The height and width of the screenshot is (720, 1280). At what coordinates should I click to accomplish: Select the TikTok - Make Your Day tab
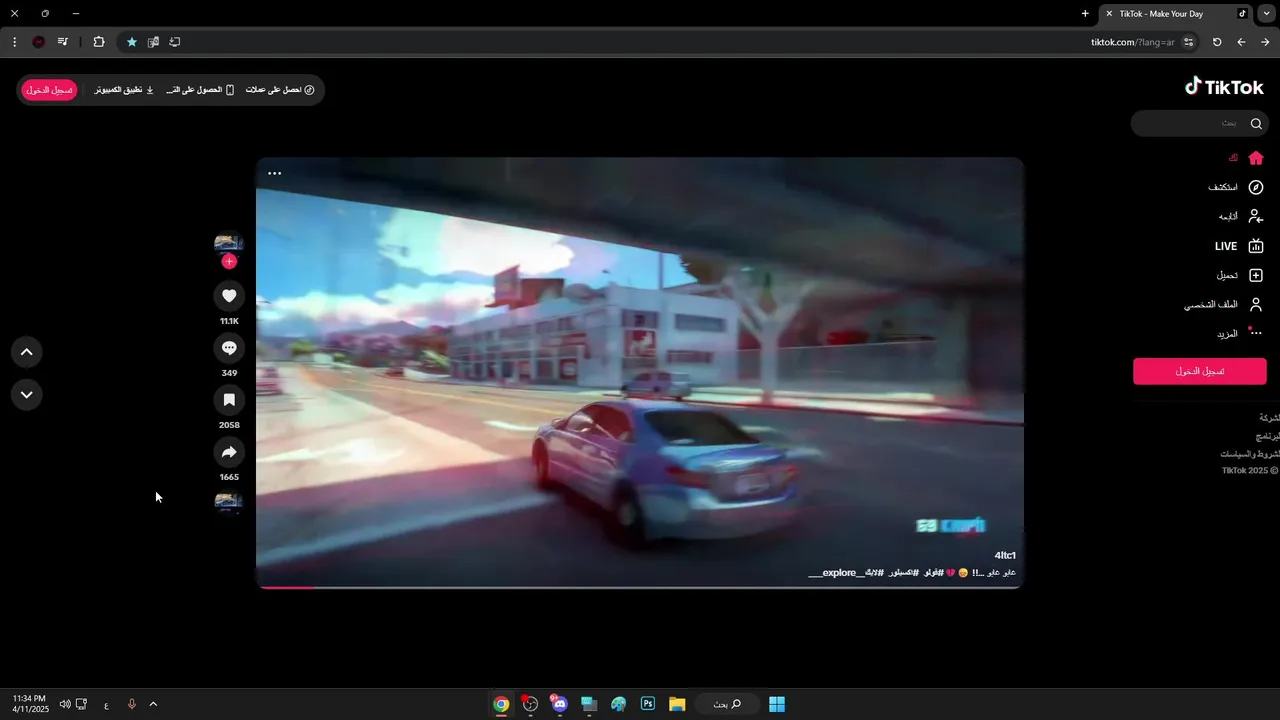1176,14
